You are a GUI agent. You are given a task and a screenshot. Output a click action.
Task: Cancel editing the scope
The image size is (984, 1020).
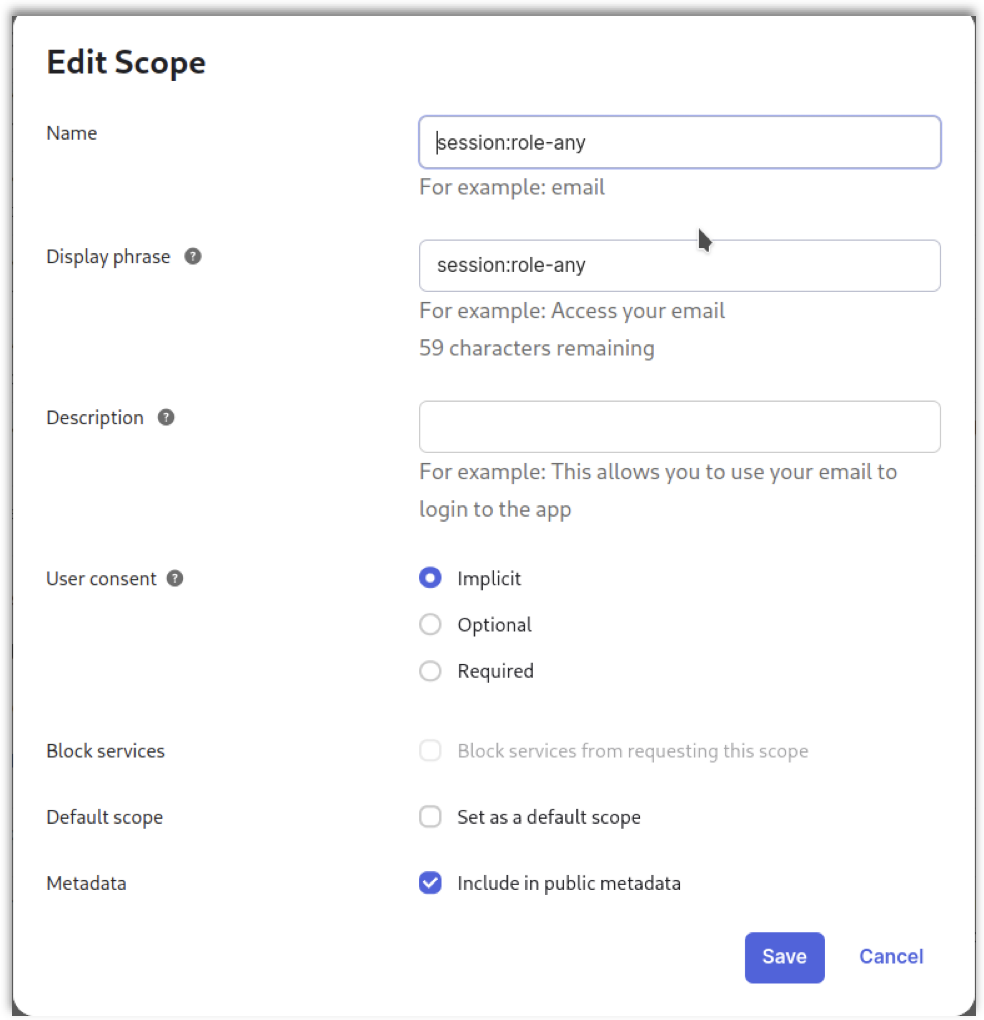891,957
